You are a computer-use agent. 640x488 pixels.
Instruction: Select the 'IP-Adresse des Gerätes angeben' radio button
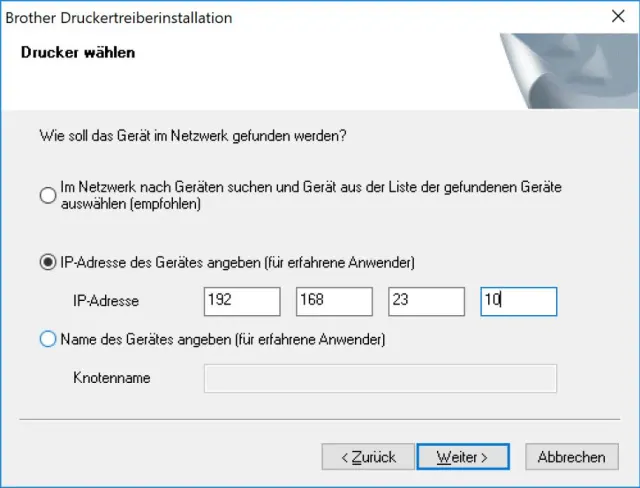tap(47, 262)
